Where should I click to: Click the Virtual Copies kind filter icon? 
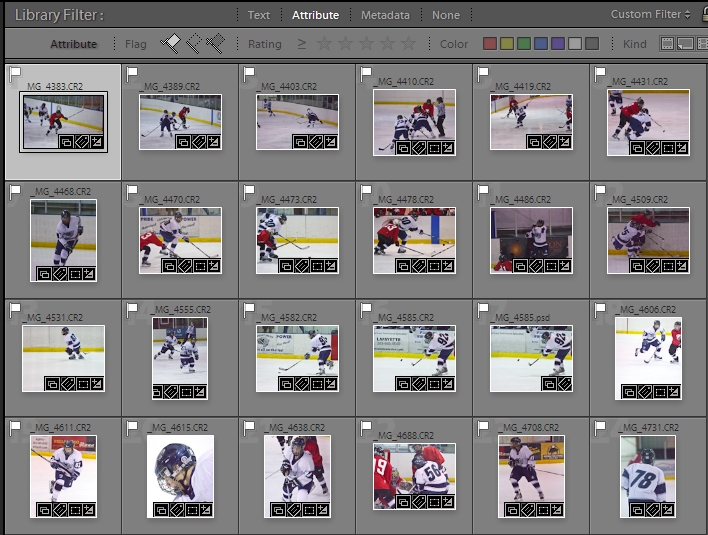(x=686, y=44)
